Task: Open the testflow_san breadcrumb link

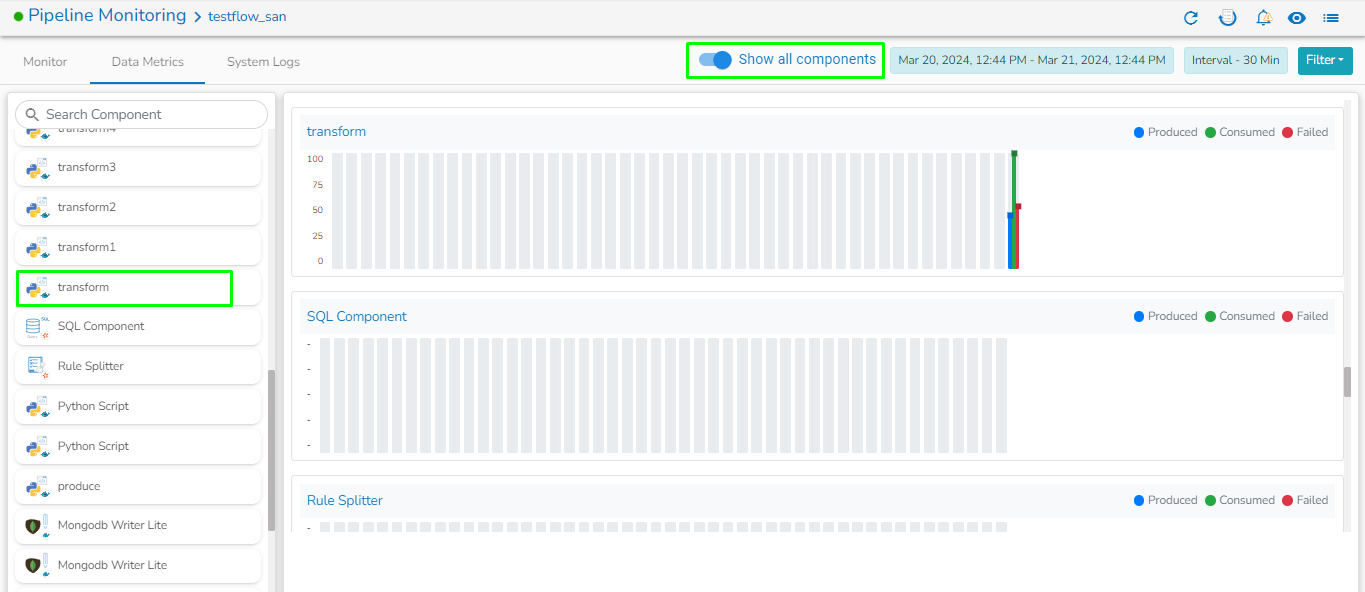Action: [x=247, y=17]
